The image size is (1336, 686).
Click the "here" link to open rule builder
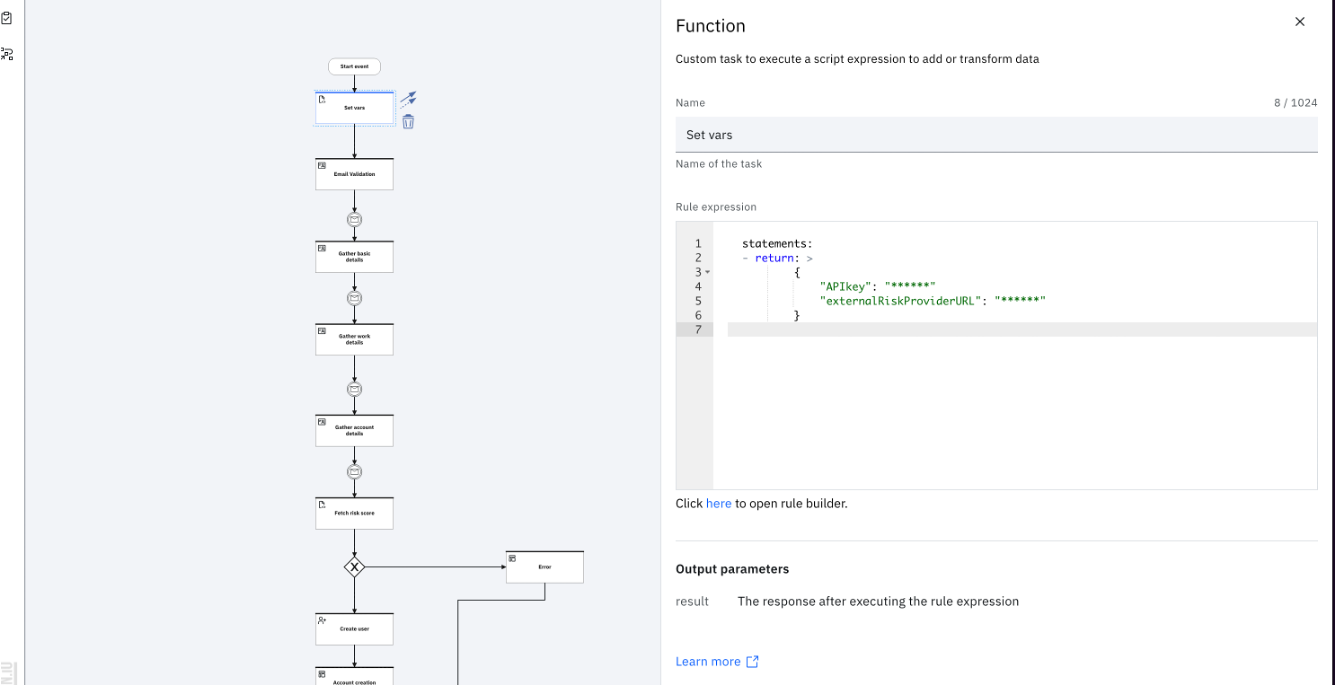tap(718, 504)
